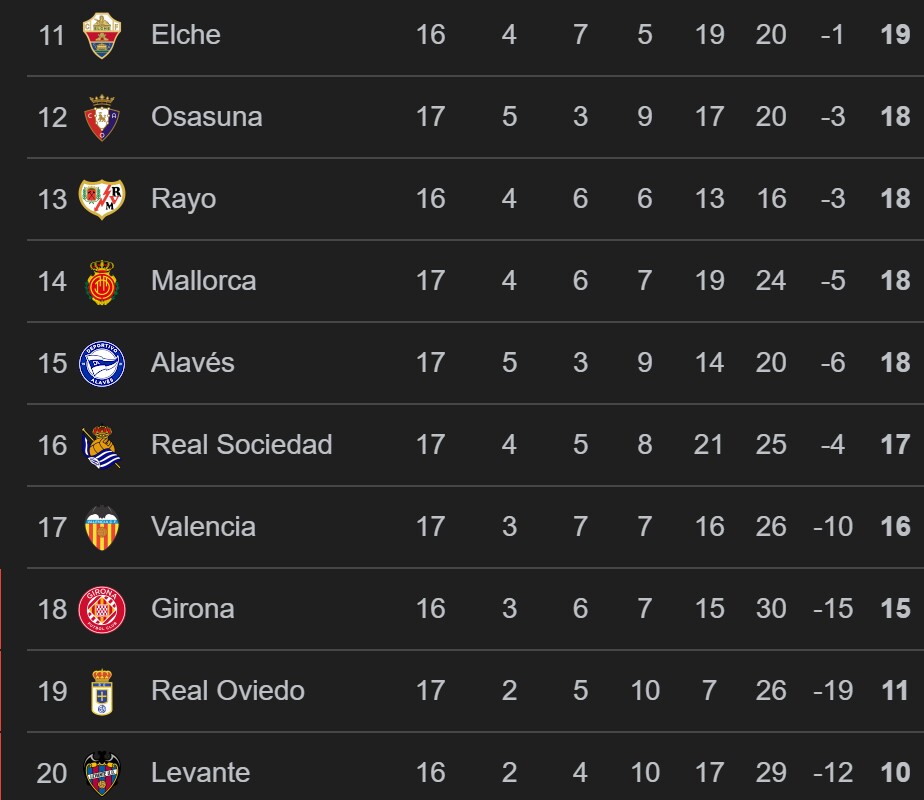Image resolution: width=924 pixels, height=800 pixels.
Task: Open the Osasuna team name link
Action: click(x=206, y=117)
